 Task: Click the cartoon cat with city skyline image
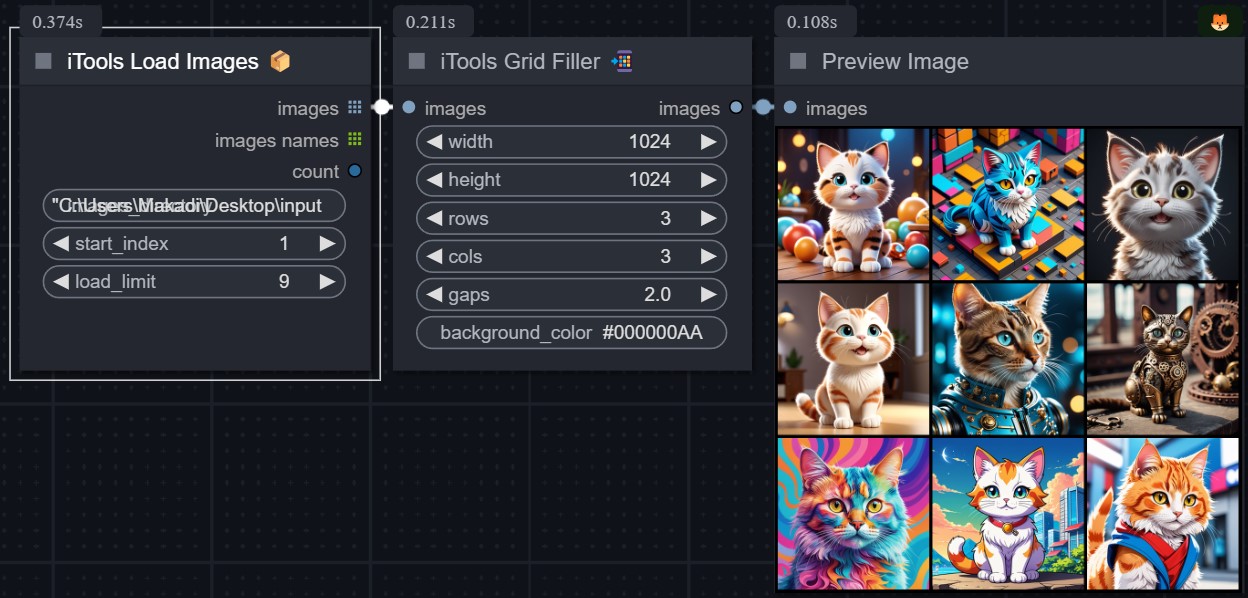point(1008,514)
